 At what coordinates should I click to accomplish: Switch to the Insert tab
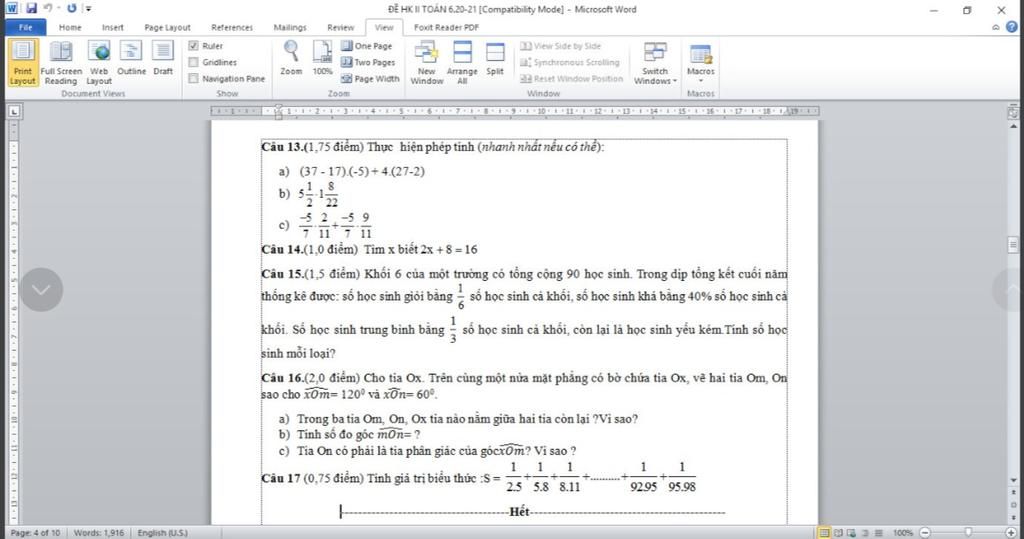(112, 27)
